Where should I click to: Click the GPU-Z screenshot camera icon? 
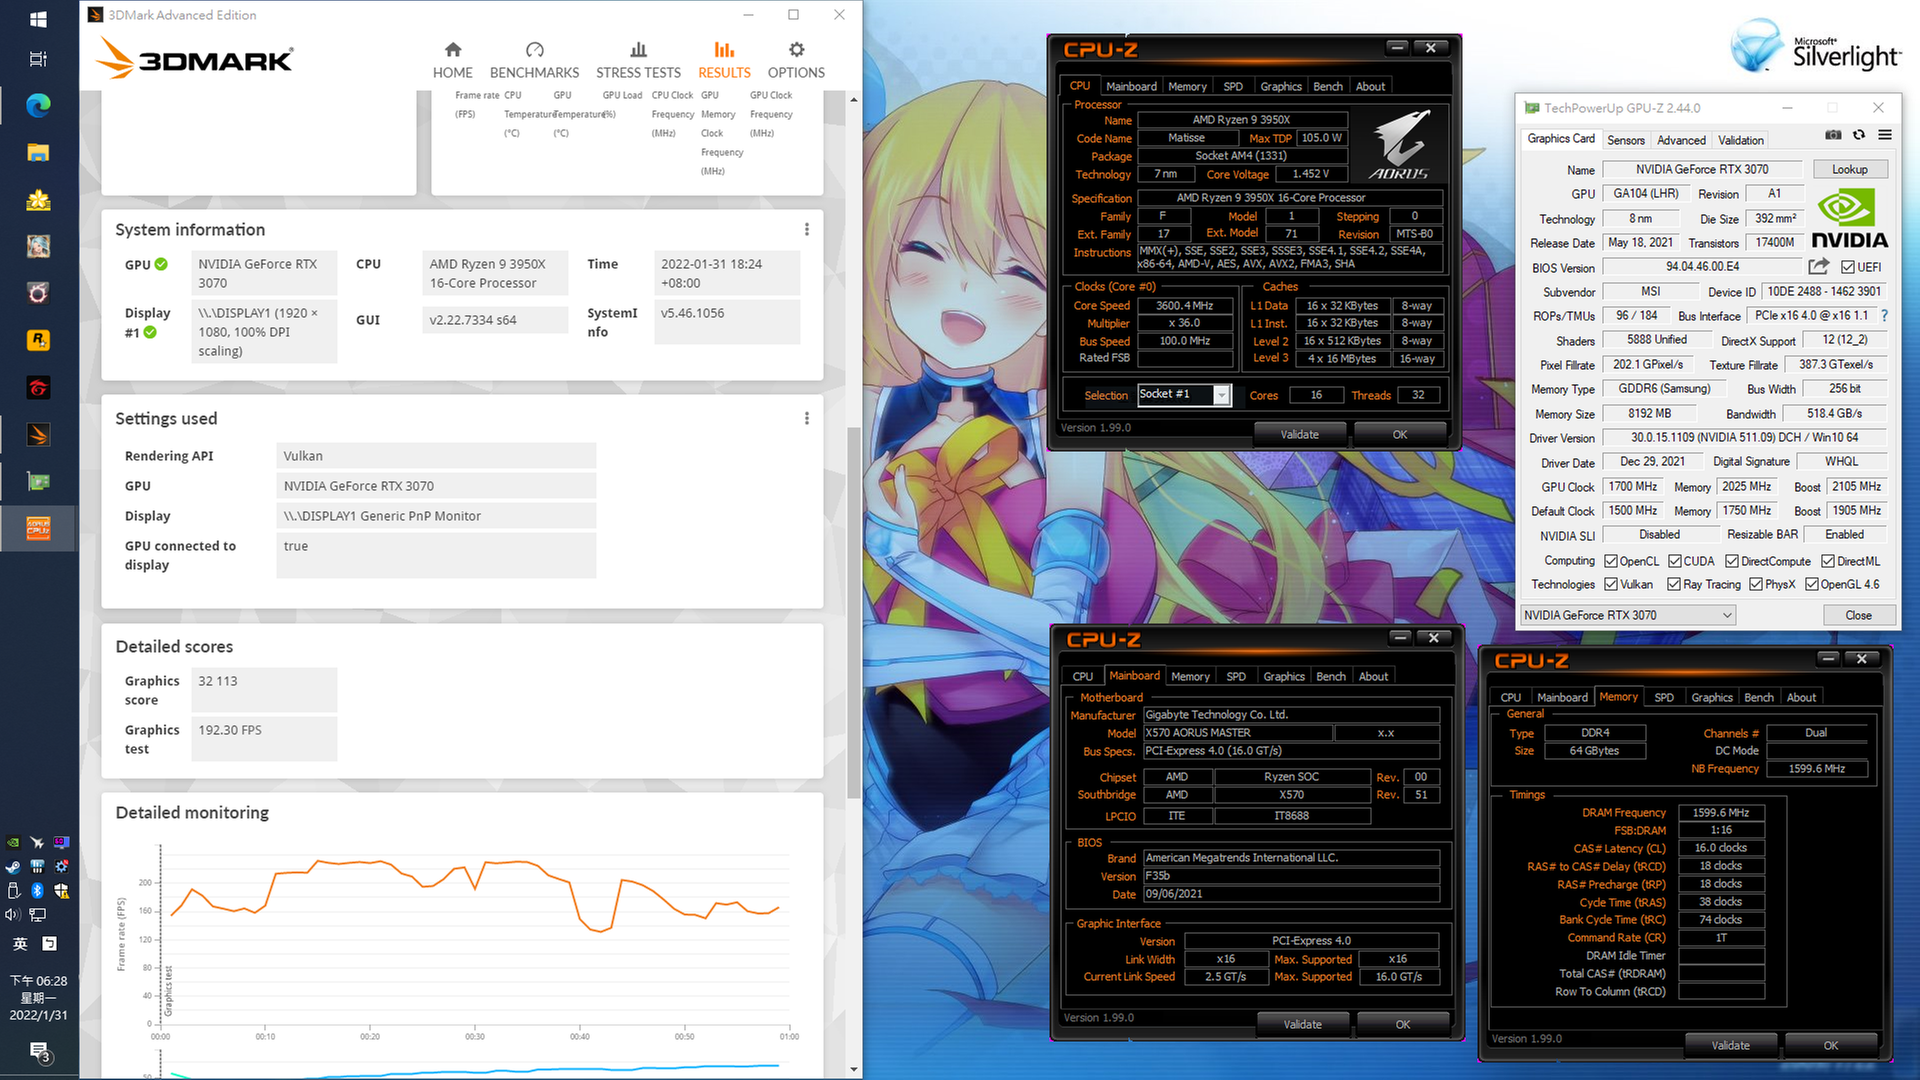pyautogui.click(x=1833, y=135)
